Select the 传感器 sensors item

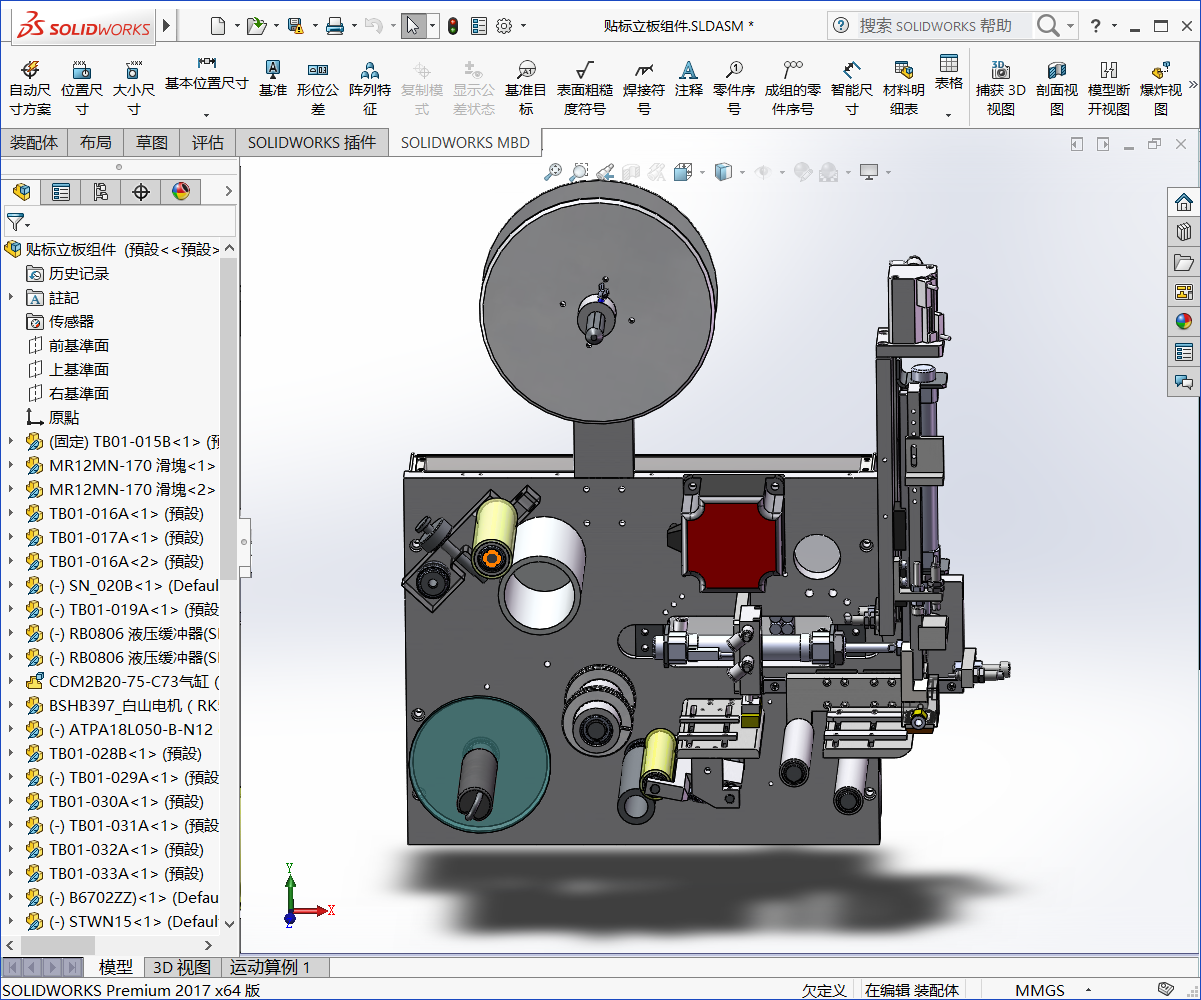click(60, 321)
